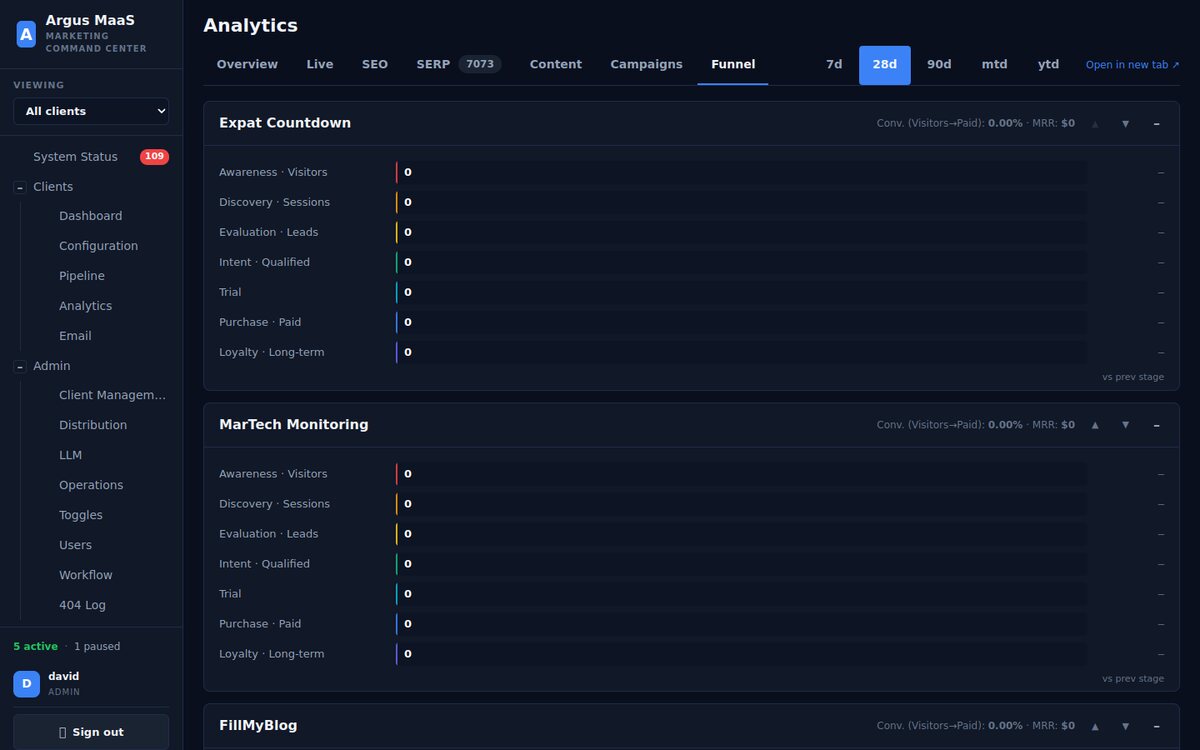1200x750 pixels.
Task: Click the Expat Countdown card title
Action: coord(285,123)
